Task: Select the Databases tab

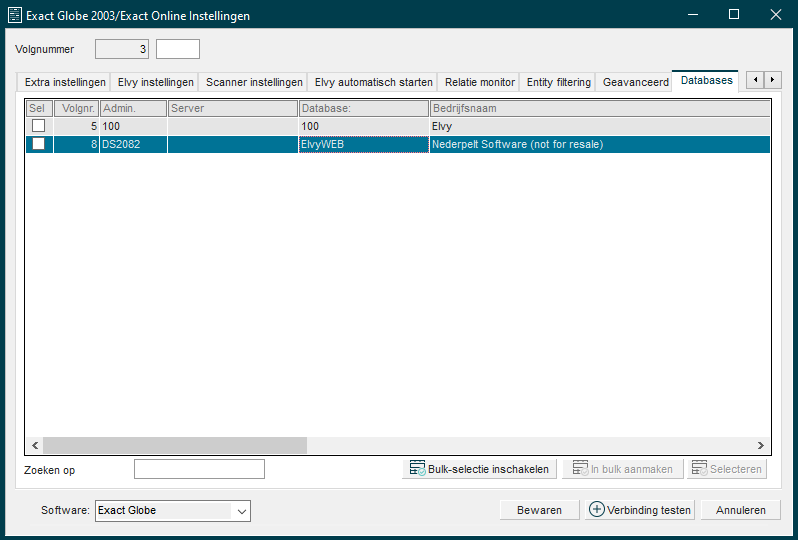Action: 706,80
